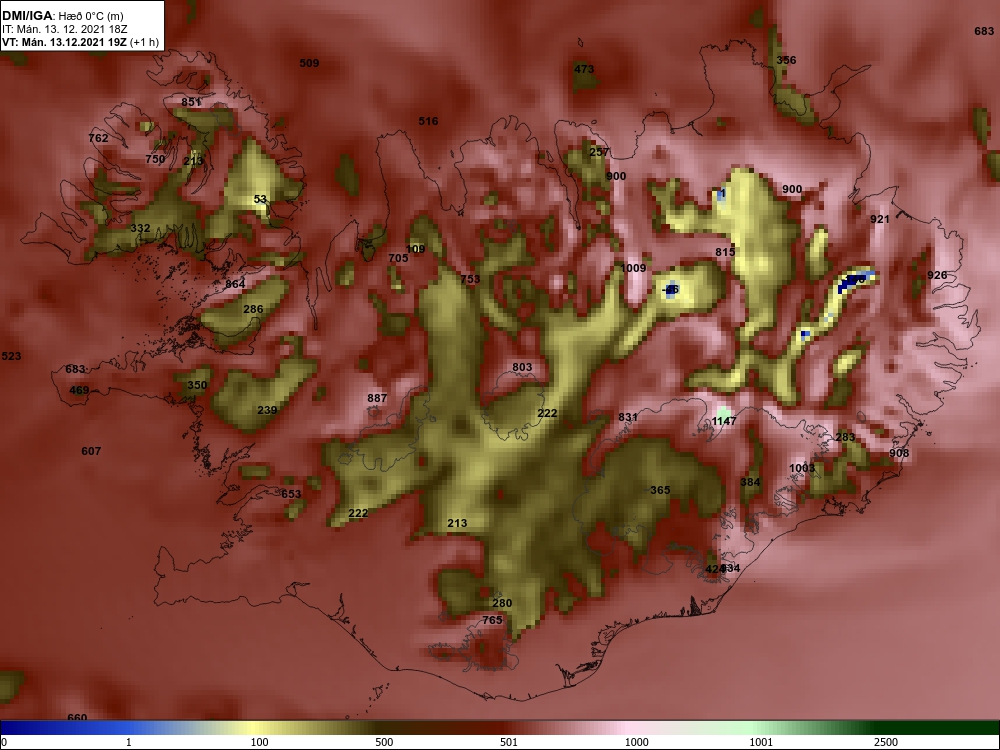Screen dimensions: 1000x750
Task: Click the map value 1009
Action: pos(633,268)
